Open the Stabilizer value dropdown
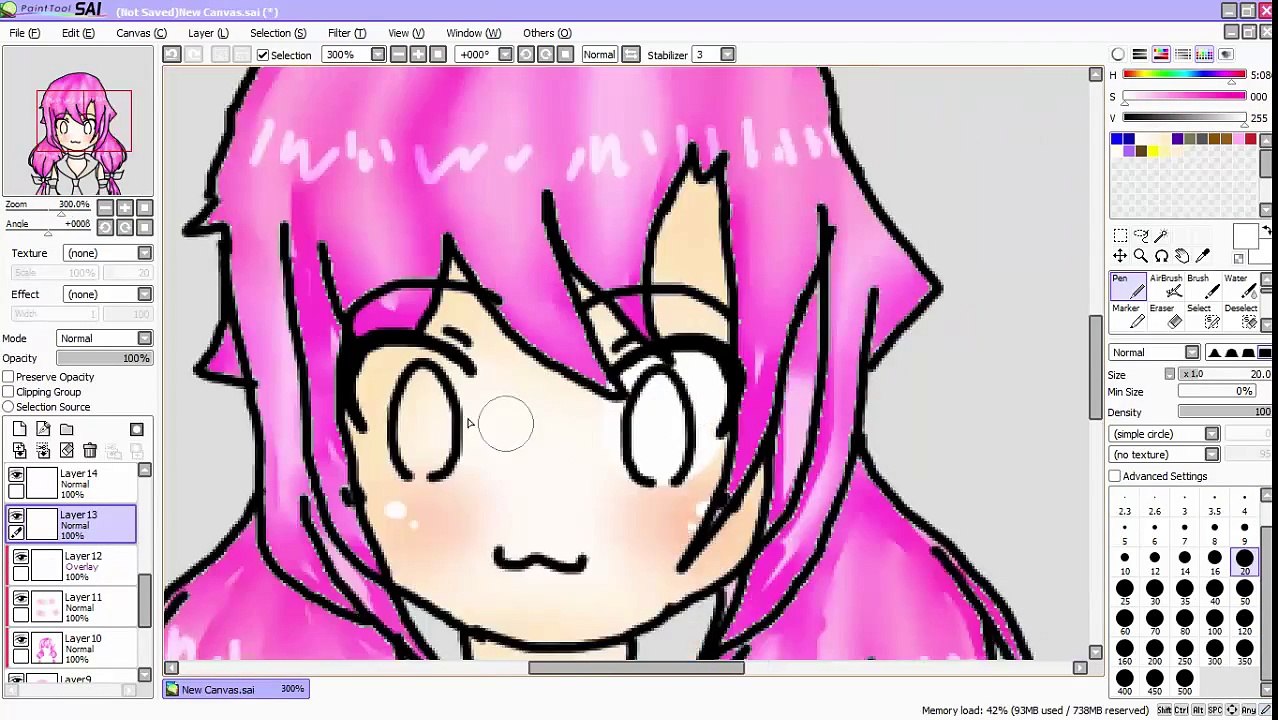 [728, 55]
